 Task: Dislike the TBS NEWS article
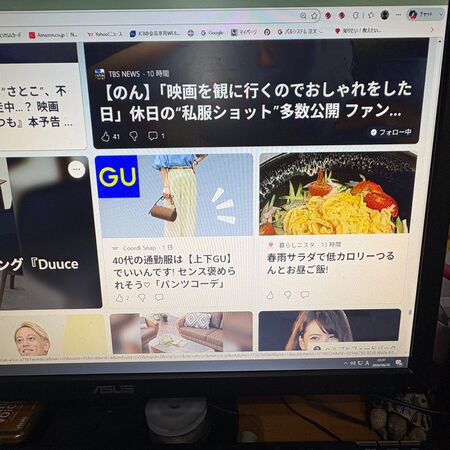134,136
